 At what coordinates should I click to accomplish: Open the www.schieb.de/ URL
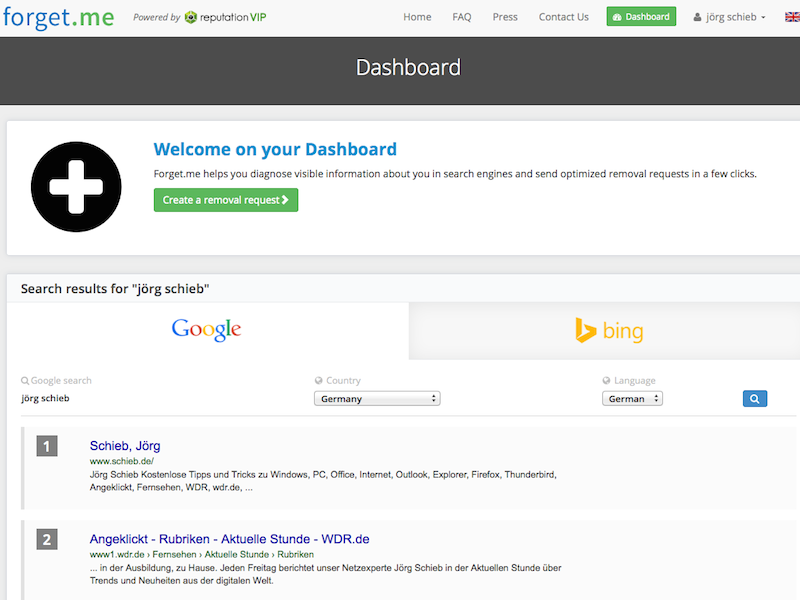(121, 461)
